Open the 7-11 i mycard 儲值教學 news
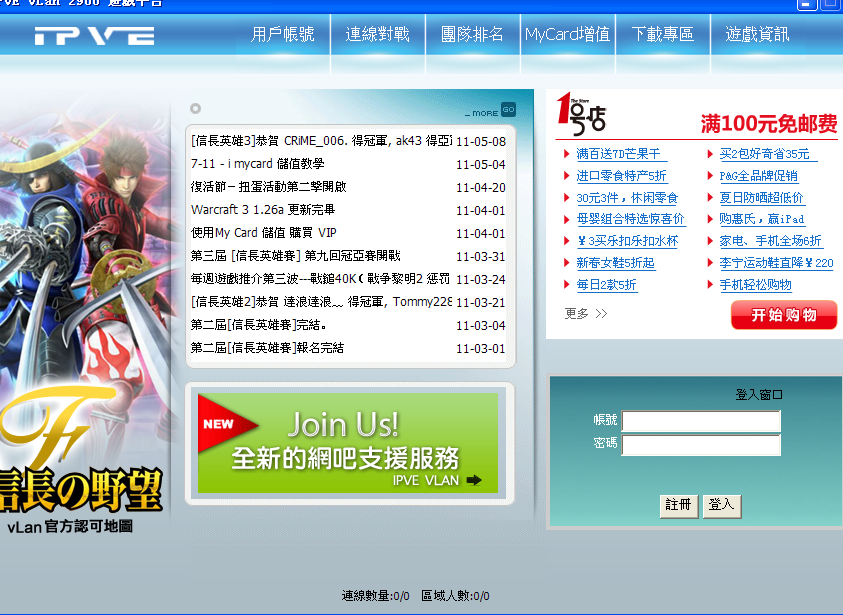 (x=258, y=164)
